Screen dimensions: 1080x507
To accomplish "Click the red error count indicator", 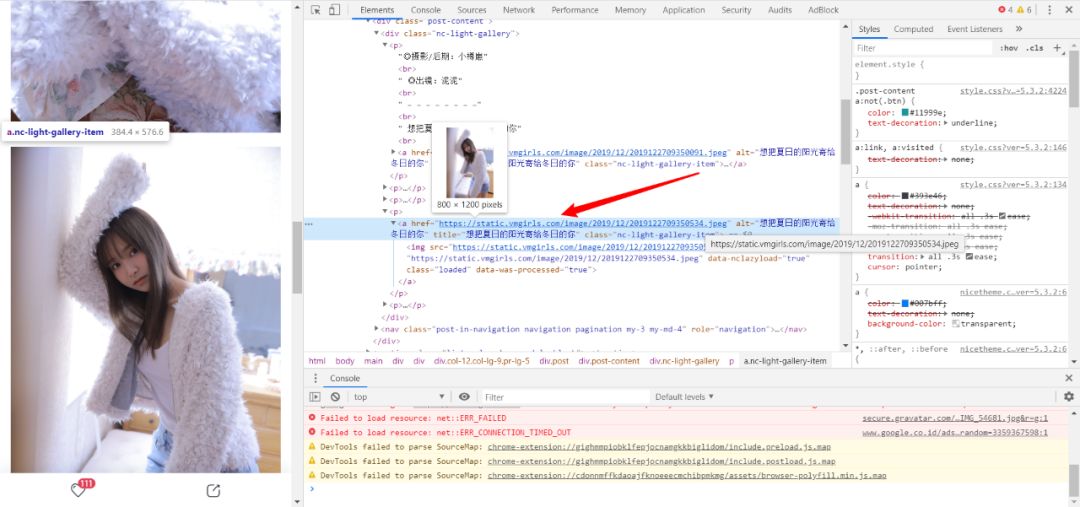I will click(x=1006, y=10).
